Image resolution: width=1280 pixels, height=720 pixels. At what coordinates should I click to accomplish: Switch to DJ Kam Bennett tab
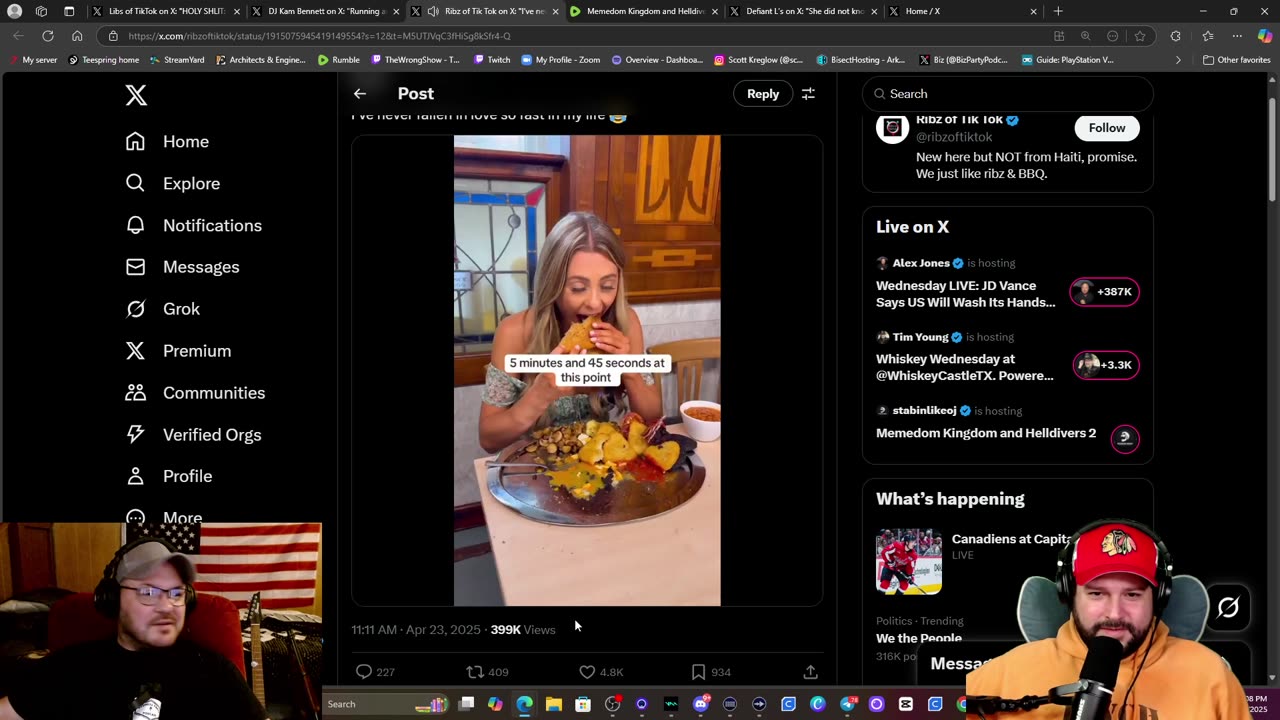coord(326,11)
